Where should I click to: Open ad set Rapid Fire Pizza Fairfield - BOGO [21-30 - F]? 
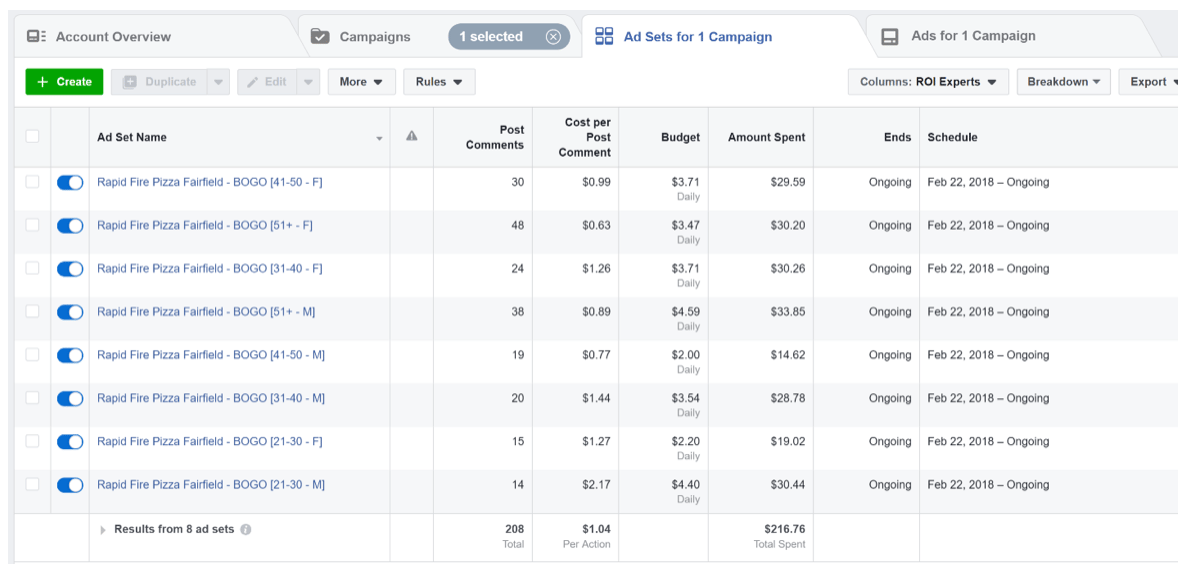(x=210, y=441)
